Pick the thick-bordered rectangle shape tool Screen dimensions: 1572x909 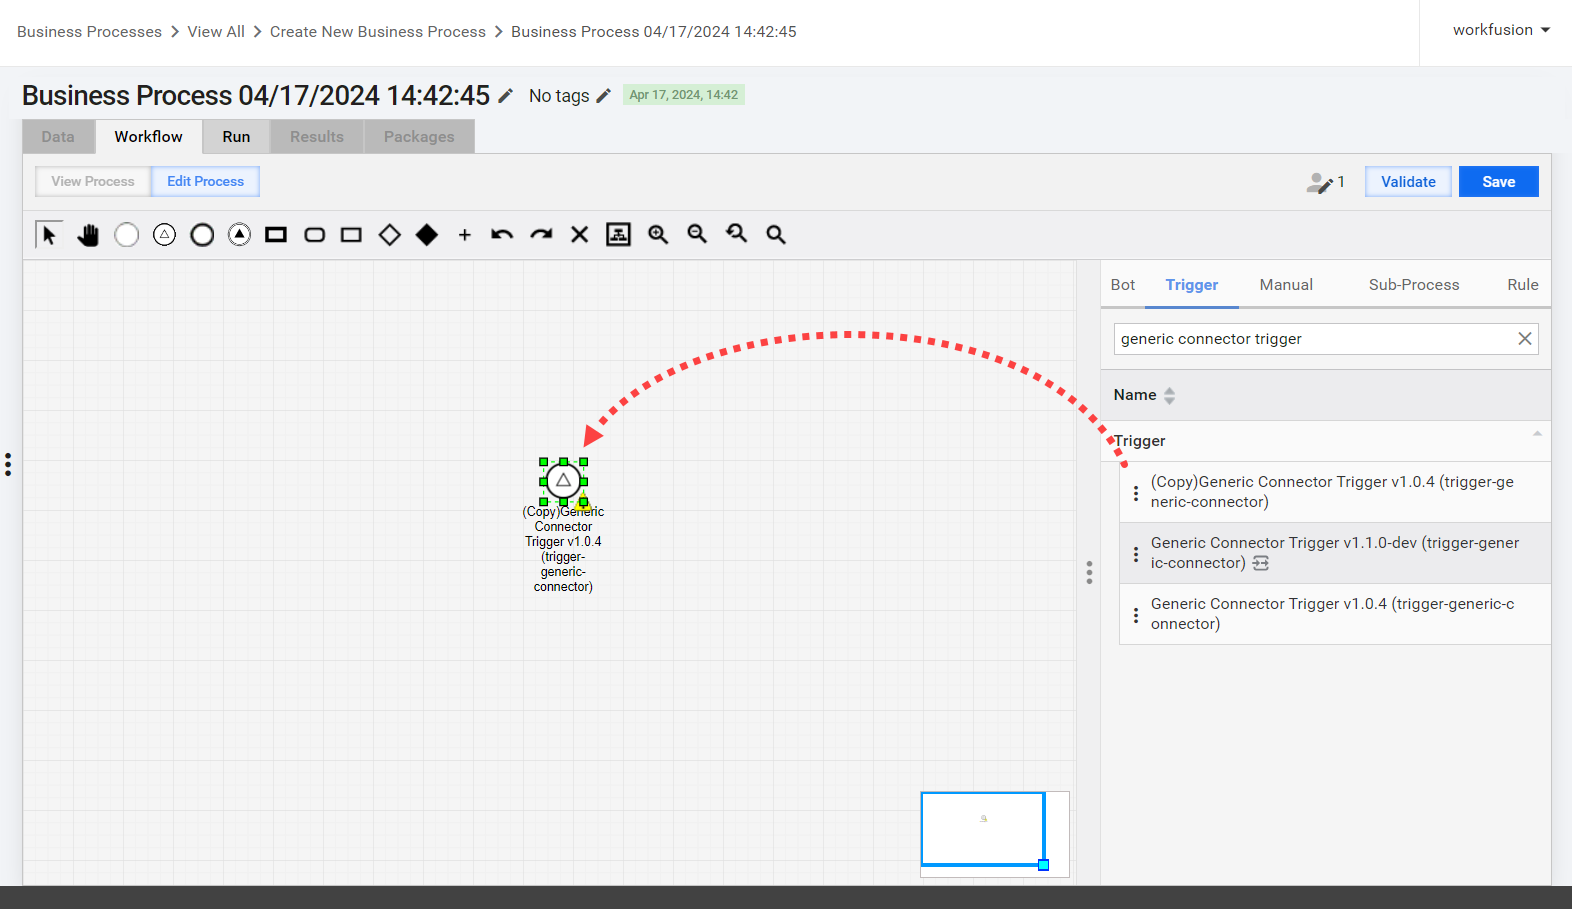tap(276, 235)
